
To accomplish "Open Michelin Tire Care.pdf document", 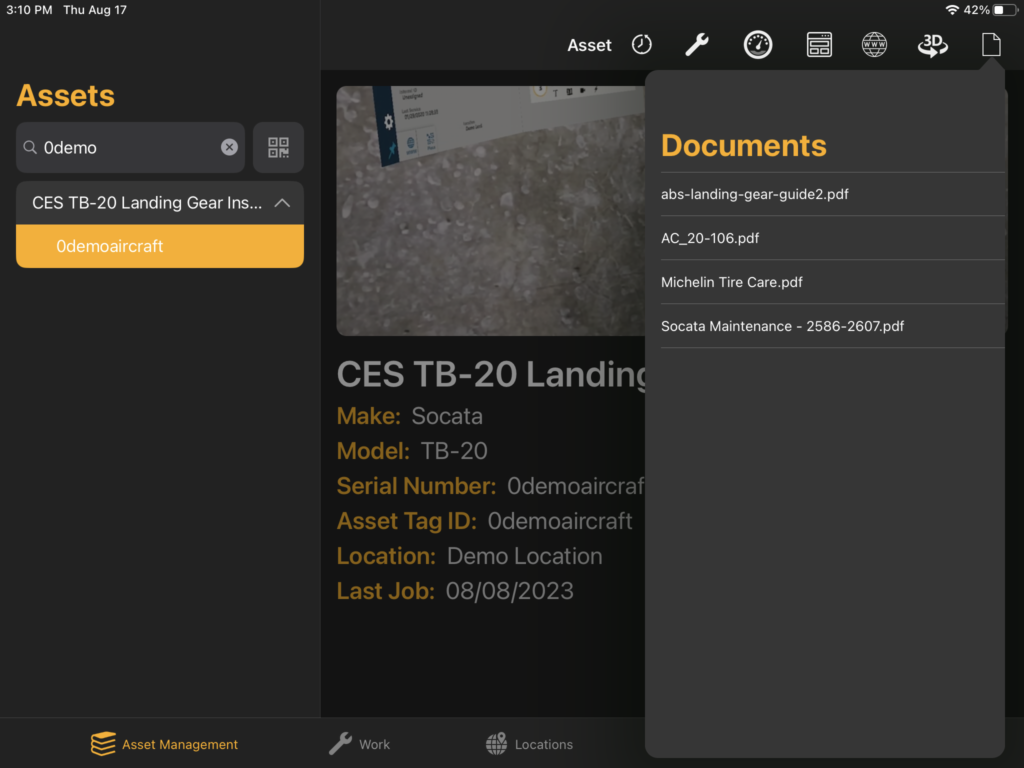I will point(730,282).
